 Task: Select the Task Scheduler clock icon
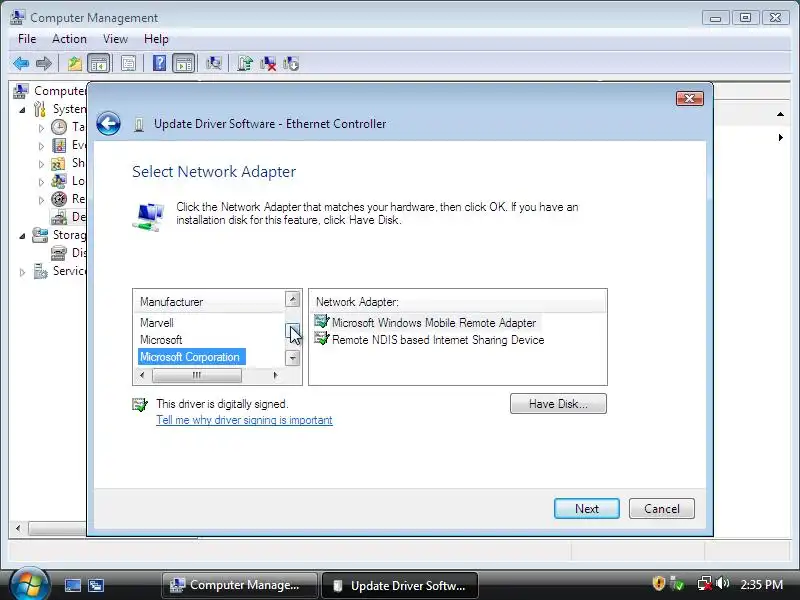coord(59,127)
